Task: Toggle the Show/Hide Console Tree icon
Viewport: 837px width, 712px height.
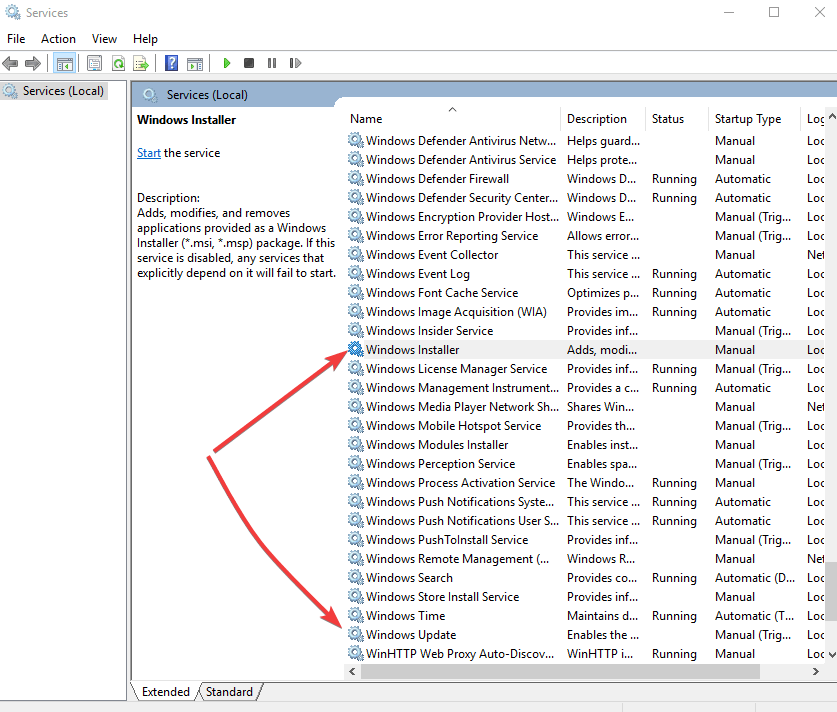Action: click(x=65, y=64)
